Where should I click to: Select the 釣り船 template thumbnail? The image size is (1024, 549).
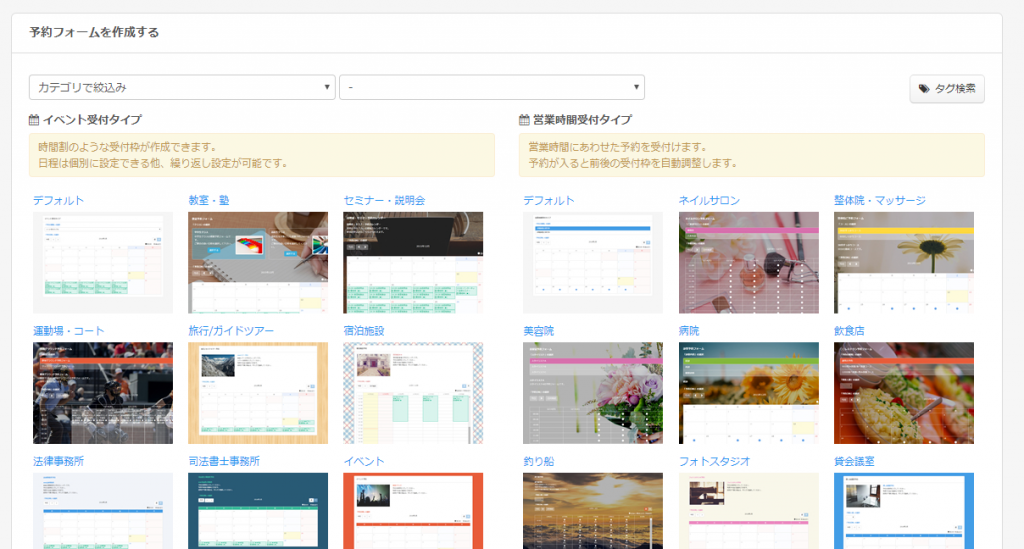593,511
